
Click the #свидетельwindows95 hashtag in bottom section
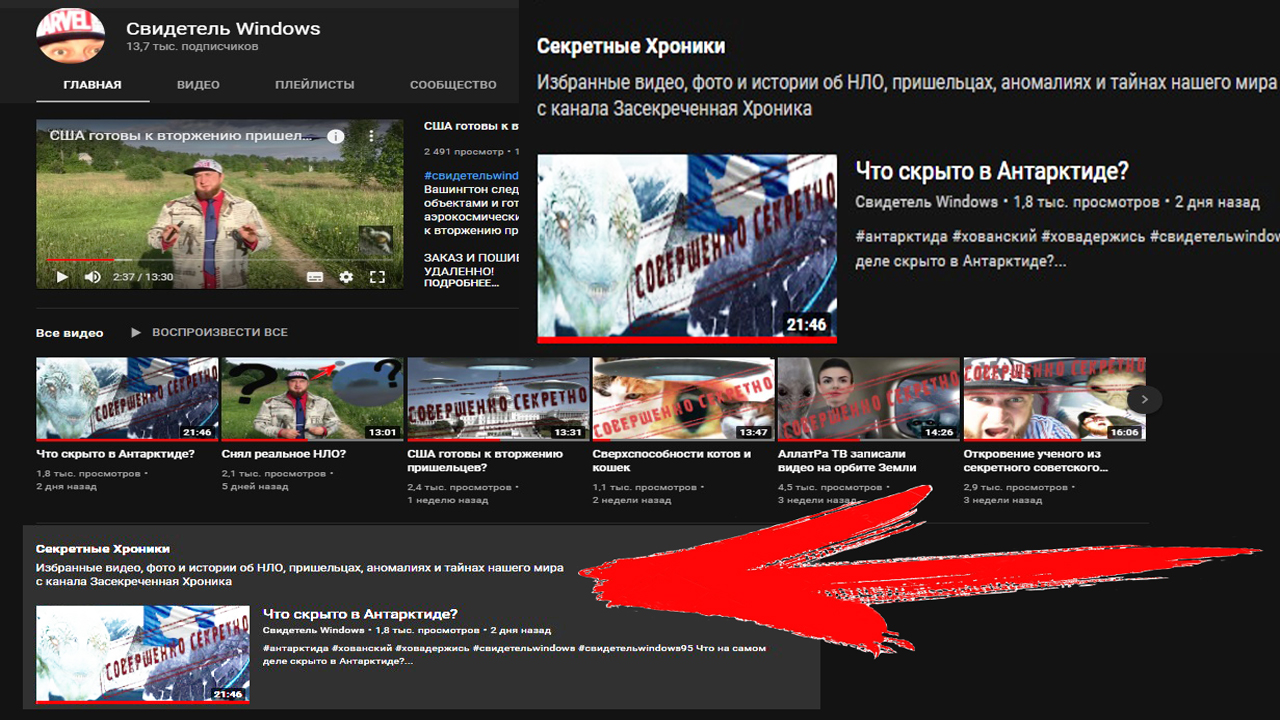[635, 648]
